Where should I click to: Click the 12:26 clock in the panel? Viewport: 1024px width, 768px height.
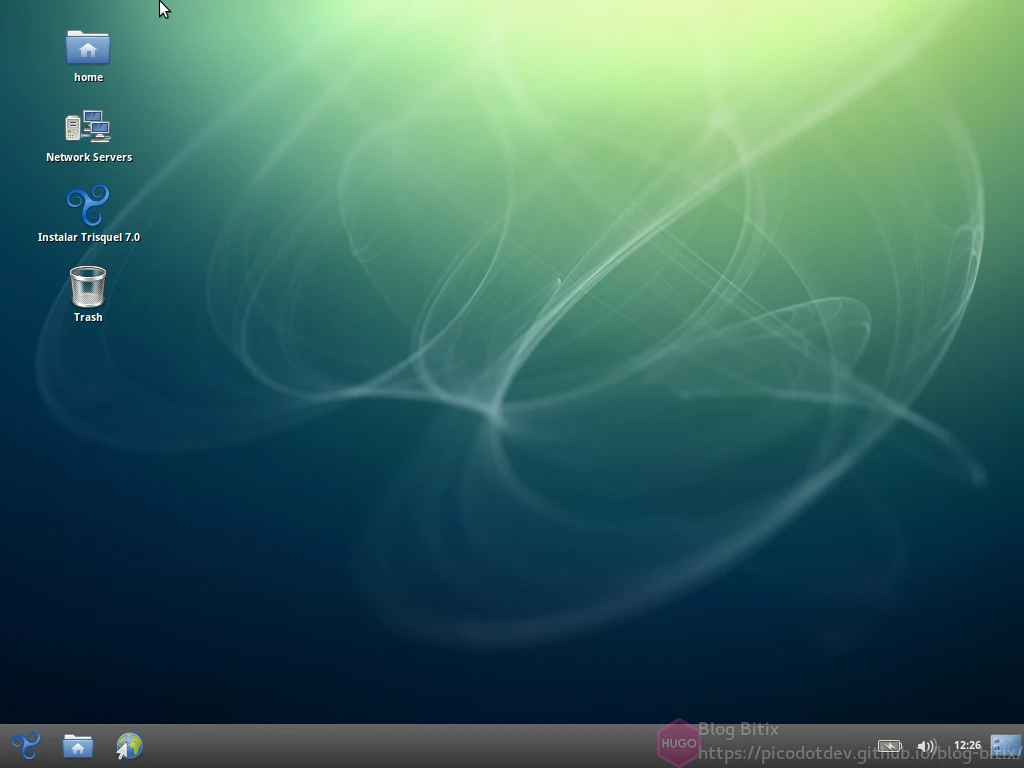coord(967,745)
